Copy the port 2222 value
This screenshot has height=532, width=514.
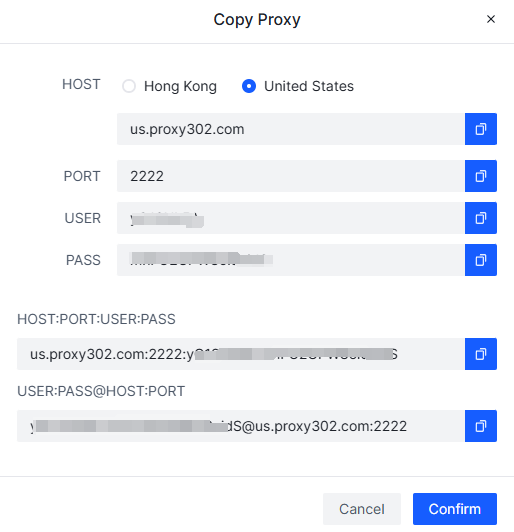click(x=481, y=176)
